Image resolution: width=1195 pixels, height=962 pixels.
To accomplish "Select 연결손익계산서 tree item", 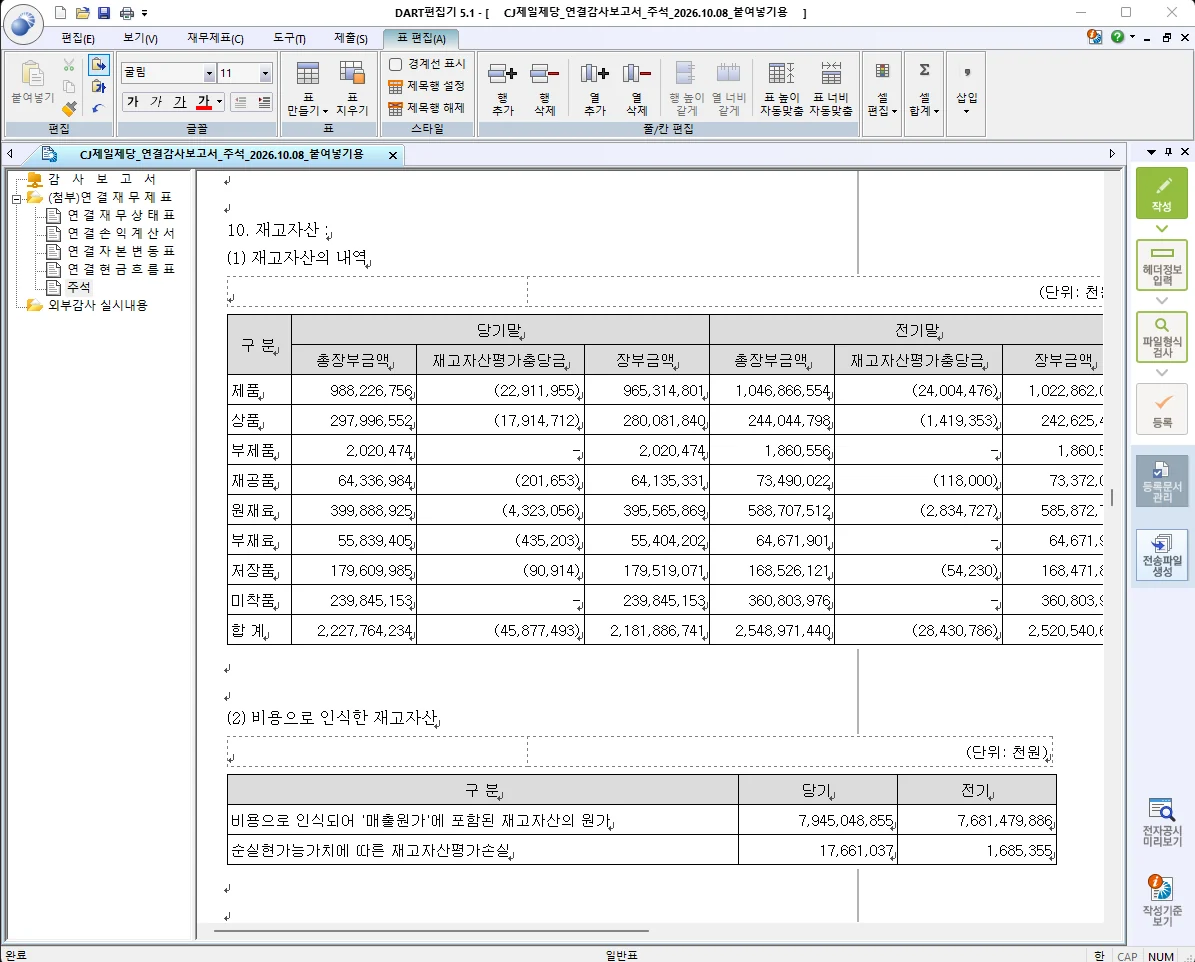I will click(x=121, y=233).
